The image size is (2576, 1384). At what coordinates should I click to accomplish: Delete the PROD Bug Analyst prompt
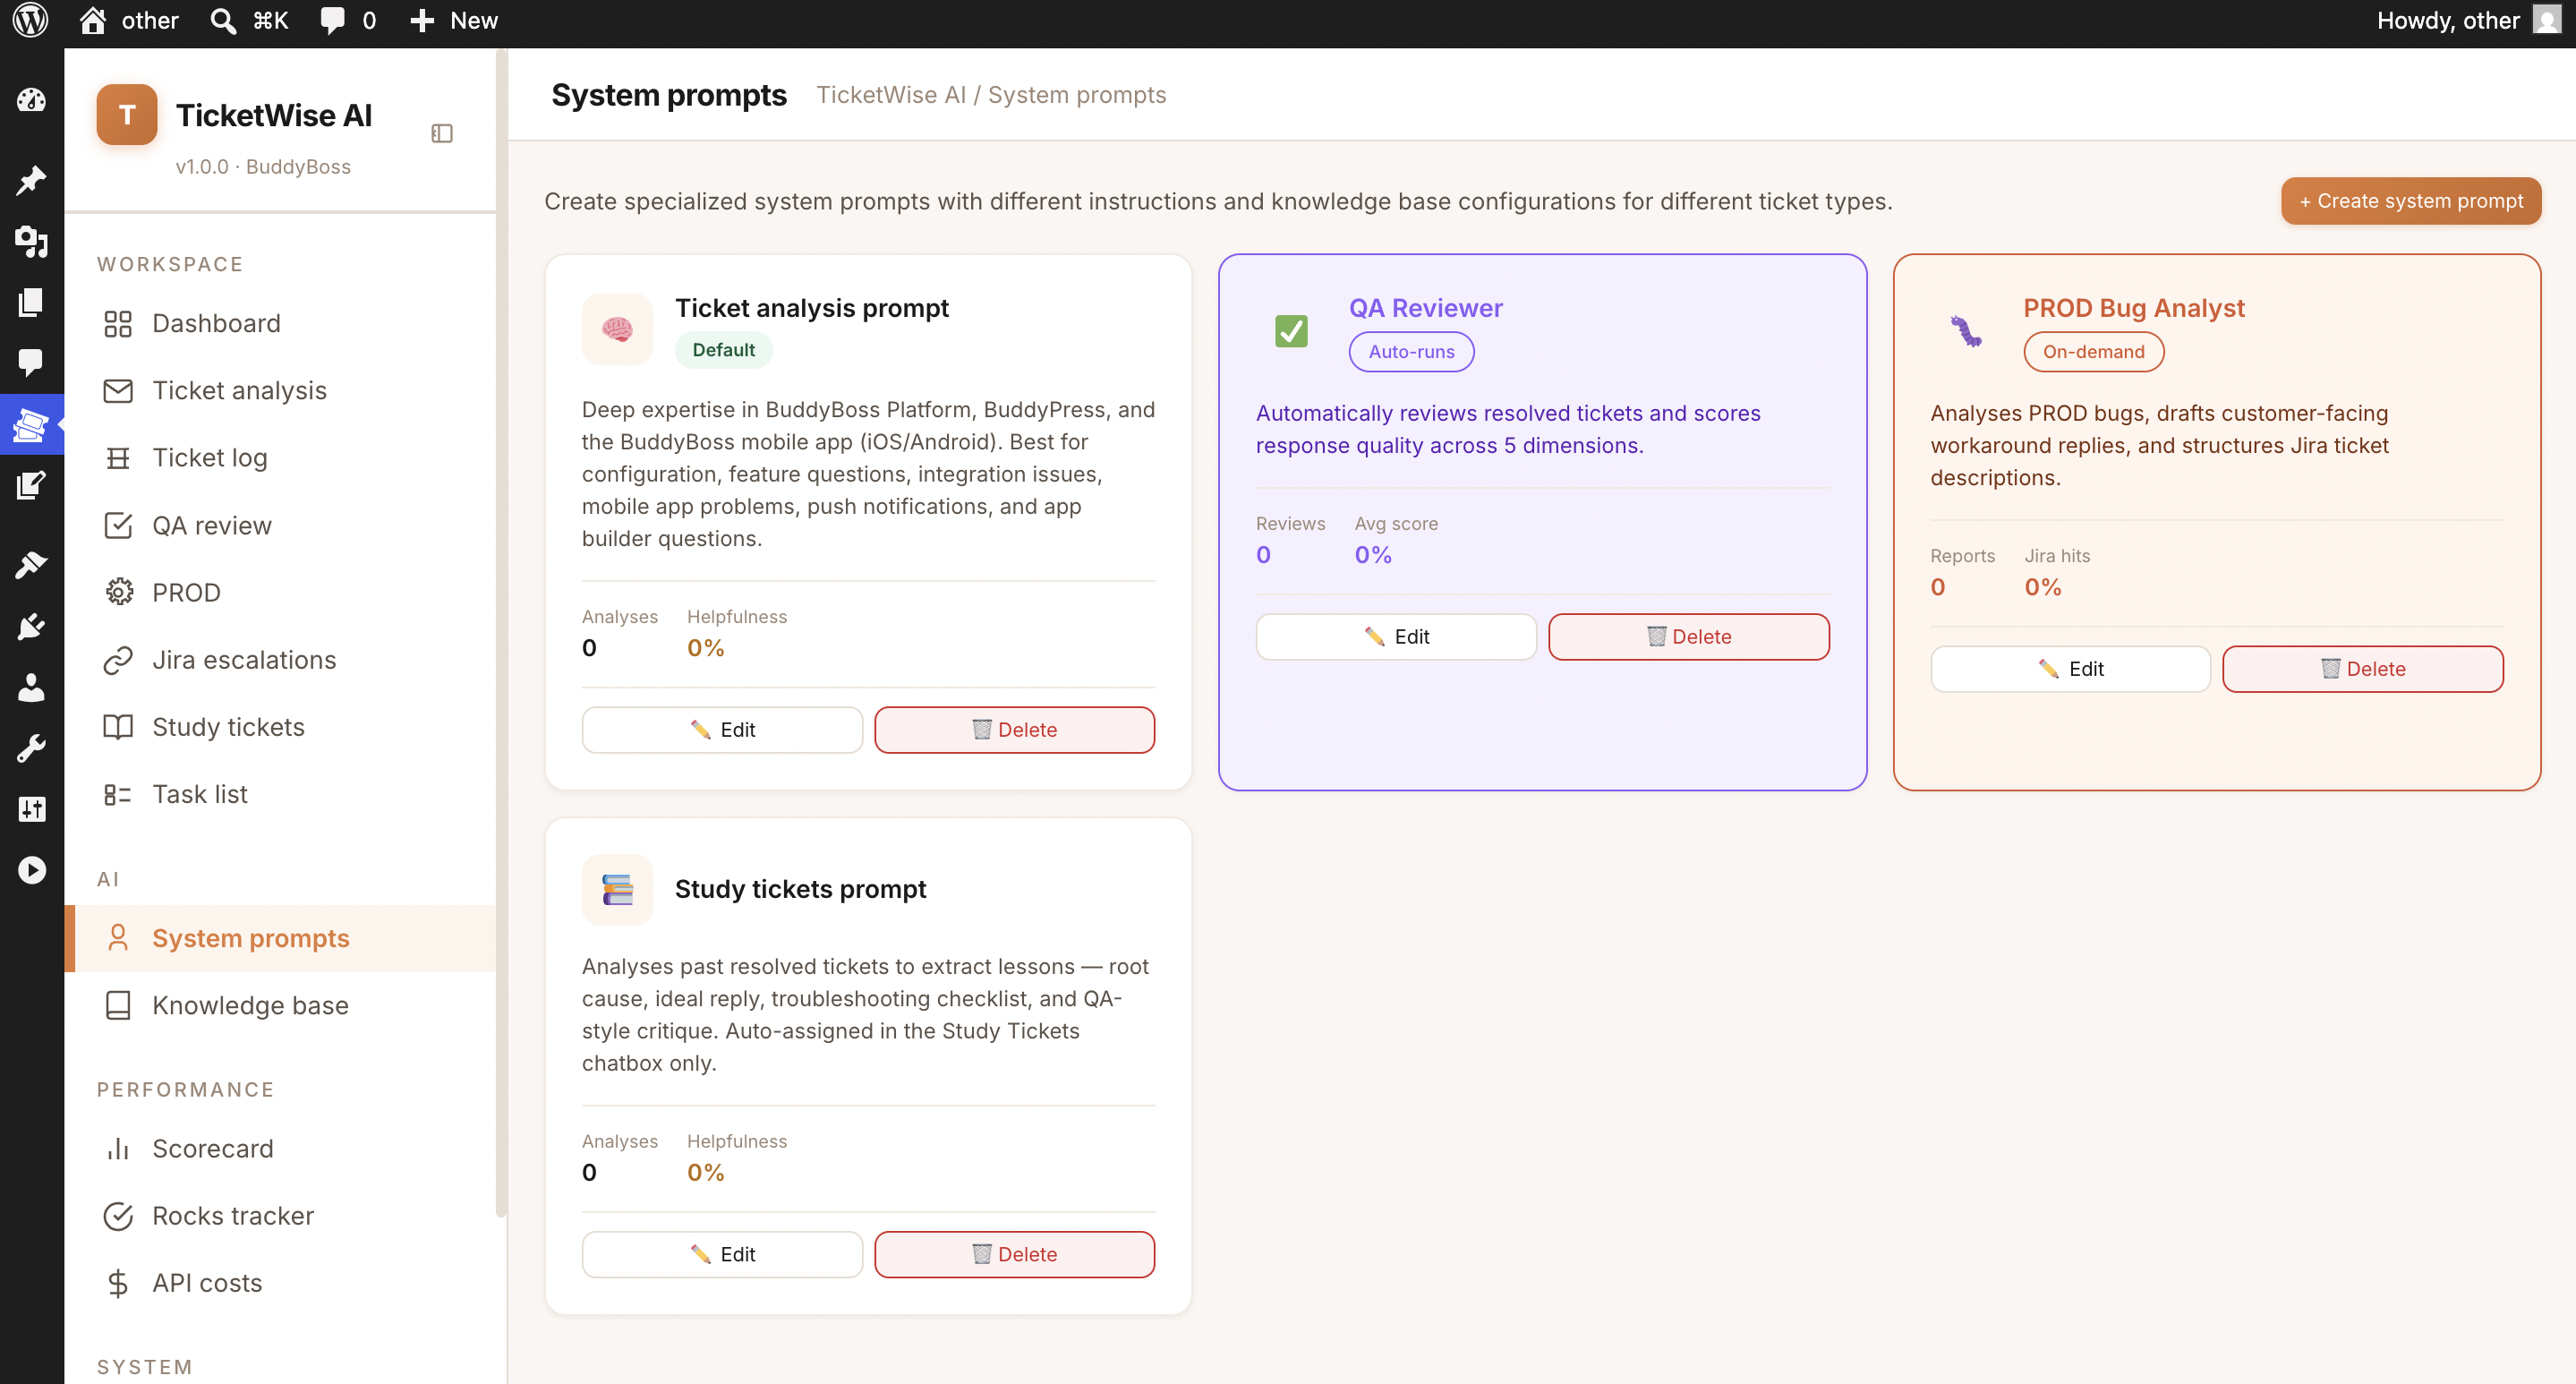(2363, 669)
